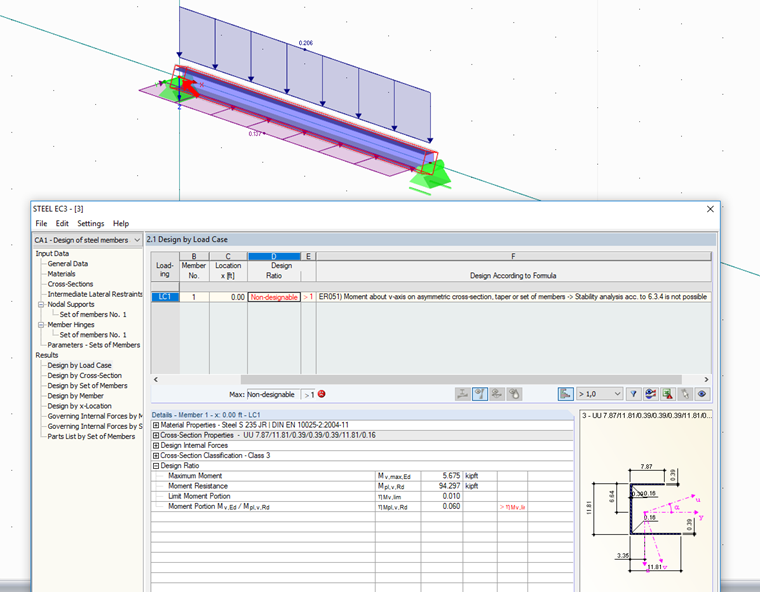This screenshot has width=760, height=592.
Task: Close the STEEL EC3 dialog
Action: coord(710,209)
